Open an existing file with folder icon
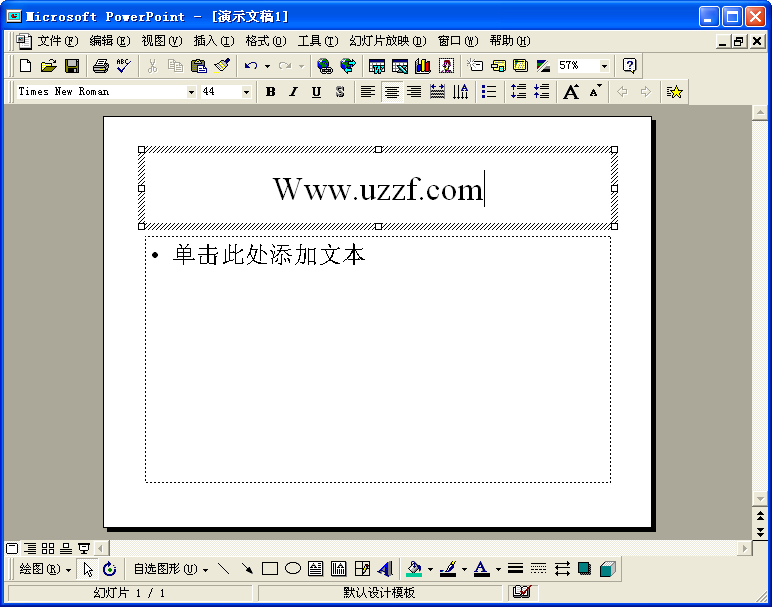Screen dimensions: 772x607 [x=48, y=65]
